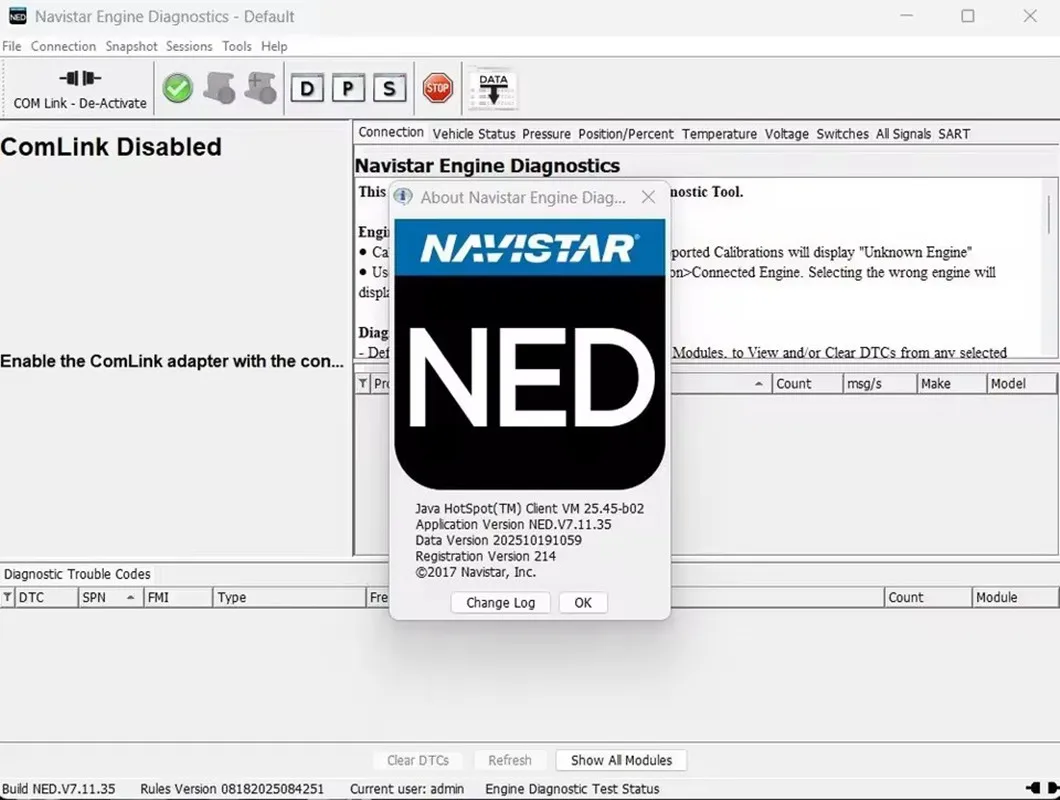Open the File menu
Image resolution: width=1060 pixels, height=800 pixels.
click(x=11, y=46)
